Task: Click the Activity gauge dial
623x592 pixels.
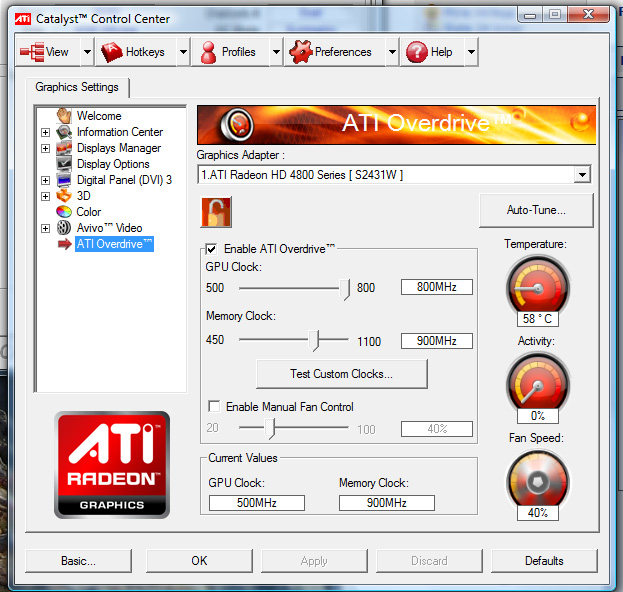Action: [538, 385]
